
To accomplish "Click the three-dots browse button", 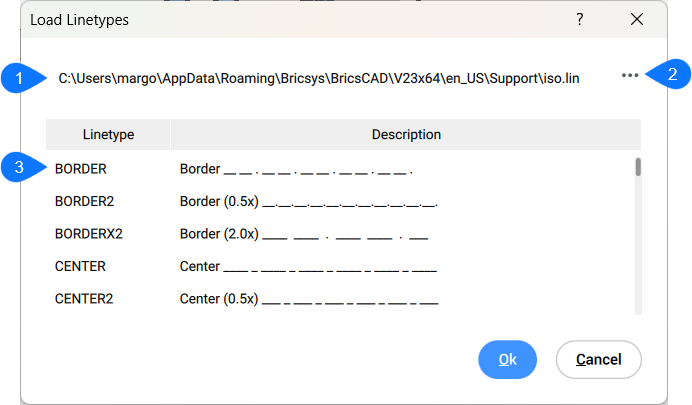I will coord(629,75).
